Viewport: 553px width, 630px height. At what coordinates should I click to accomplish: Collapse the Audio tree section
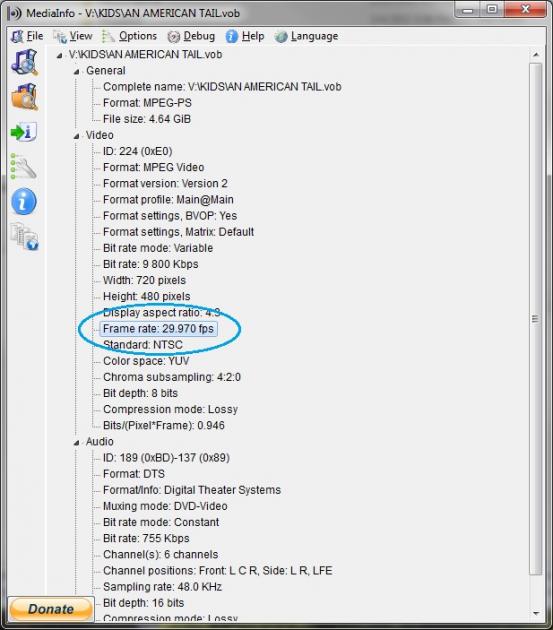[x=76, y=443]
